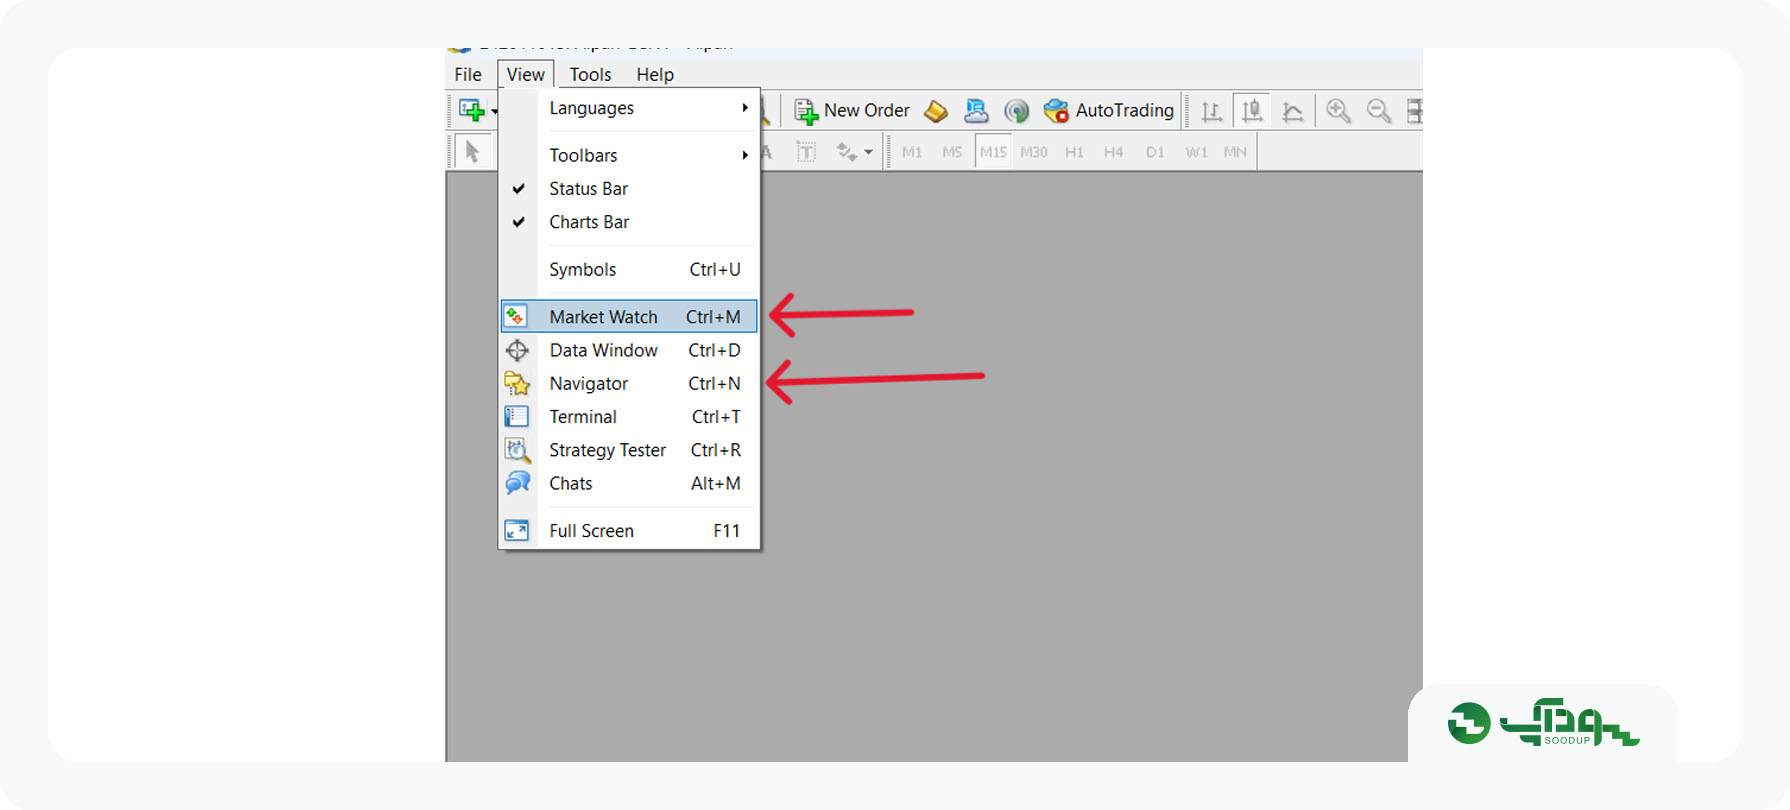Click the MQL5 community account icon
Viewport: 1790px width, 810px height.
point(976,111)
